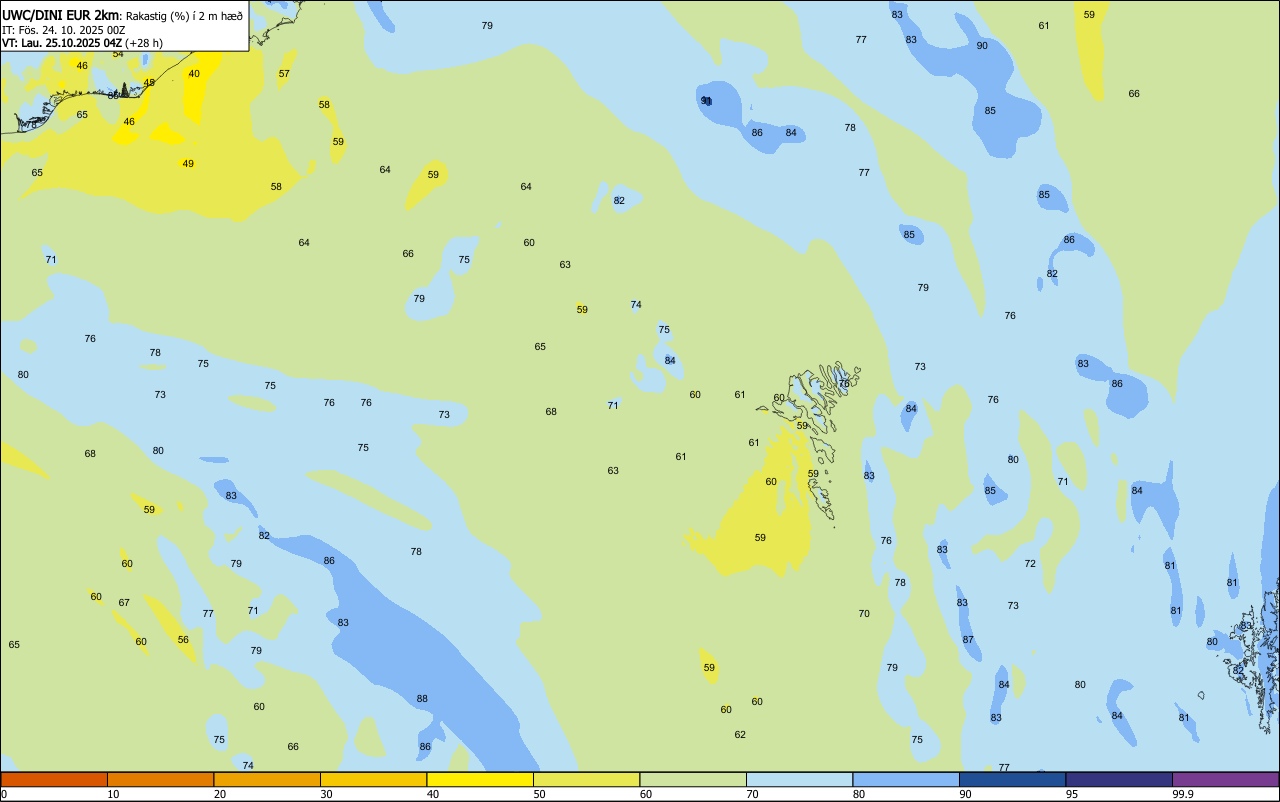The image size is (1280, 802).
Task: Select the light green 60–70 legend segment
Action: (x=693, y=779)
